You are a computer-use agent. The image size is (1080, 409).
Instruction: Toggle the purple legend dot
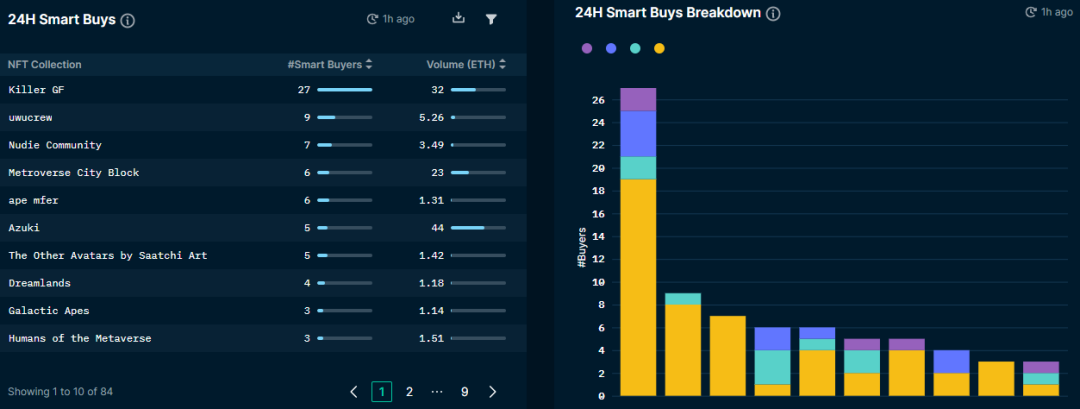587,48
